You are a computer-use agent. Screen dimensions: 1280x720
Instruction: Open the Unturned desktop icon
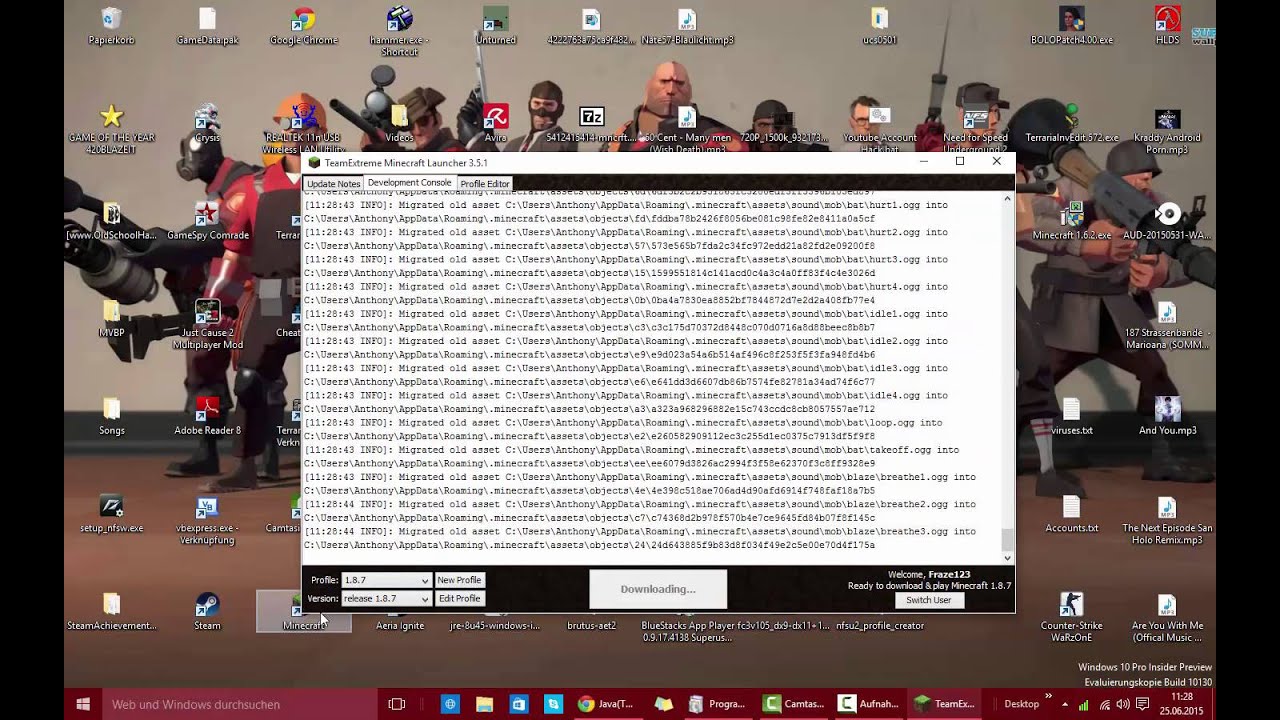click(x=495, y=26)
